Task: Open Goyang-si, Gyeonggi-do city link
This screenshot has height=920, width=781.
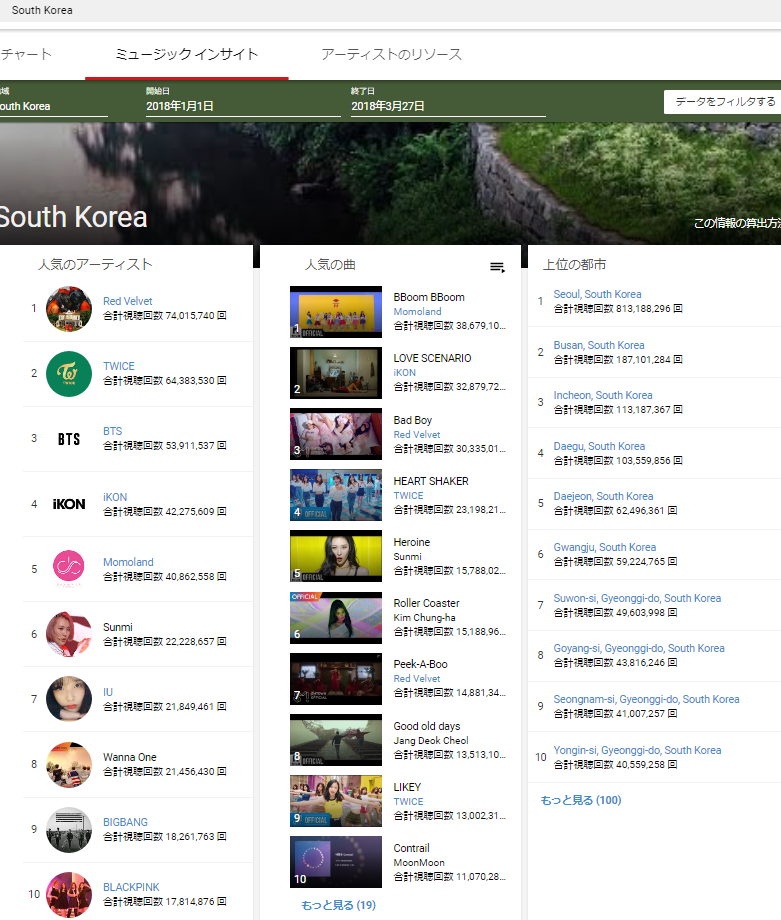Action: pyautogui.click(x=639, y=648)
